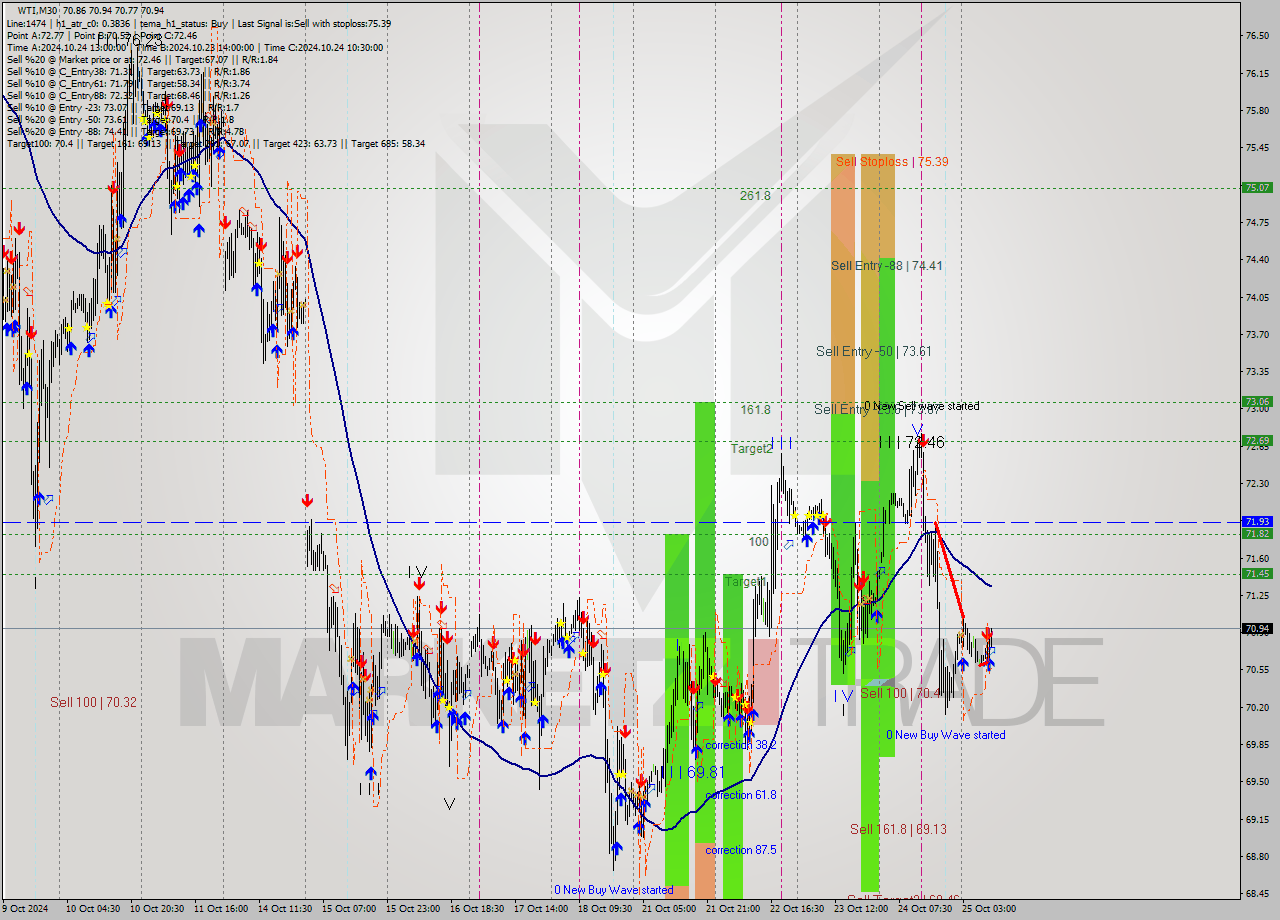Select the '| | | 69.81' wave label
This screenshot has height=920, width=1280.
[694, 772]
